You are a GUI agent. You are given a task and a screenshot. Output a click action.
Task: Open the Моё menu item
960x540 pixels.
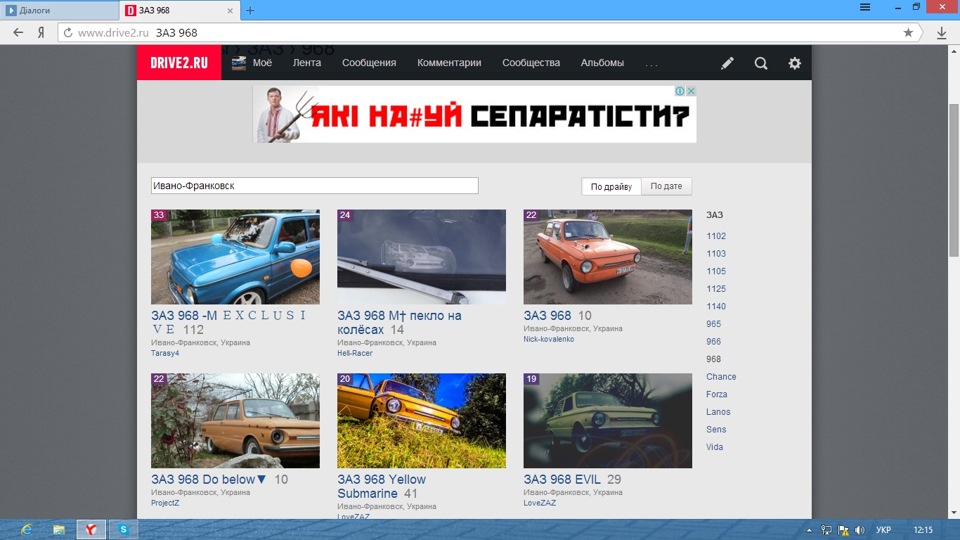click(262, 62)
